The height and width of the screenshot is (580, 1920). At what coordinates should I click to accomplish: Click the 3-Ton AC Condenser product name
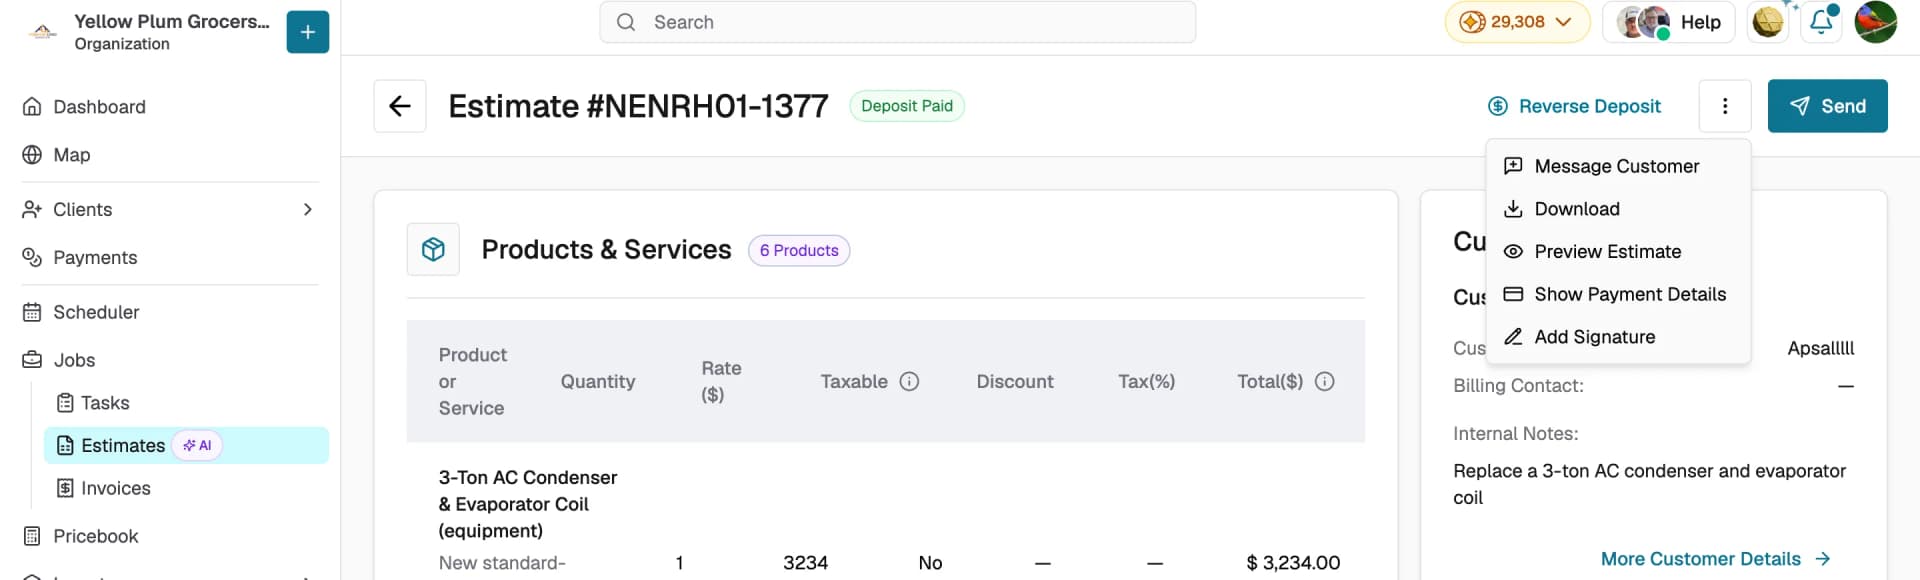tap(528, 504)
